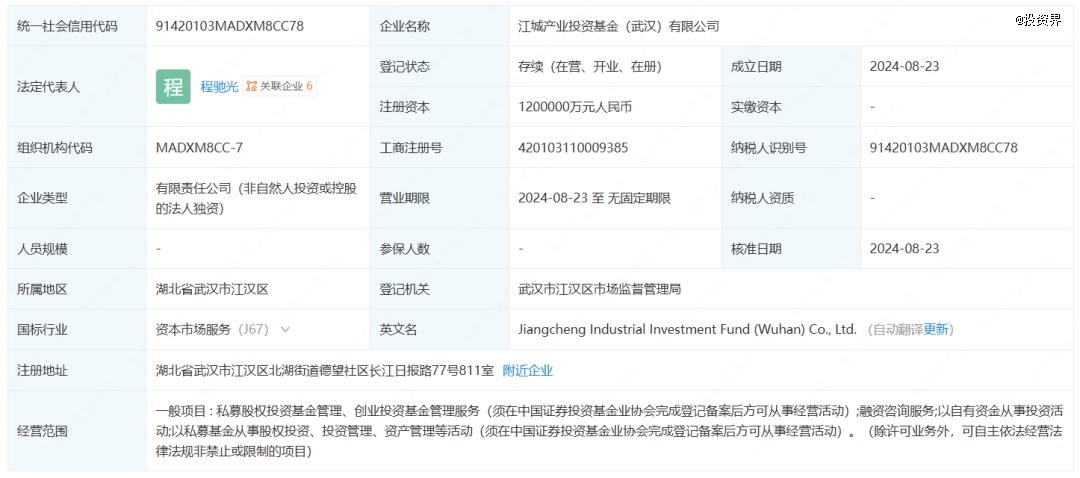Click the green 程 avatar icon
Screen dimensions: 1080x478
pos(173,87)
